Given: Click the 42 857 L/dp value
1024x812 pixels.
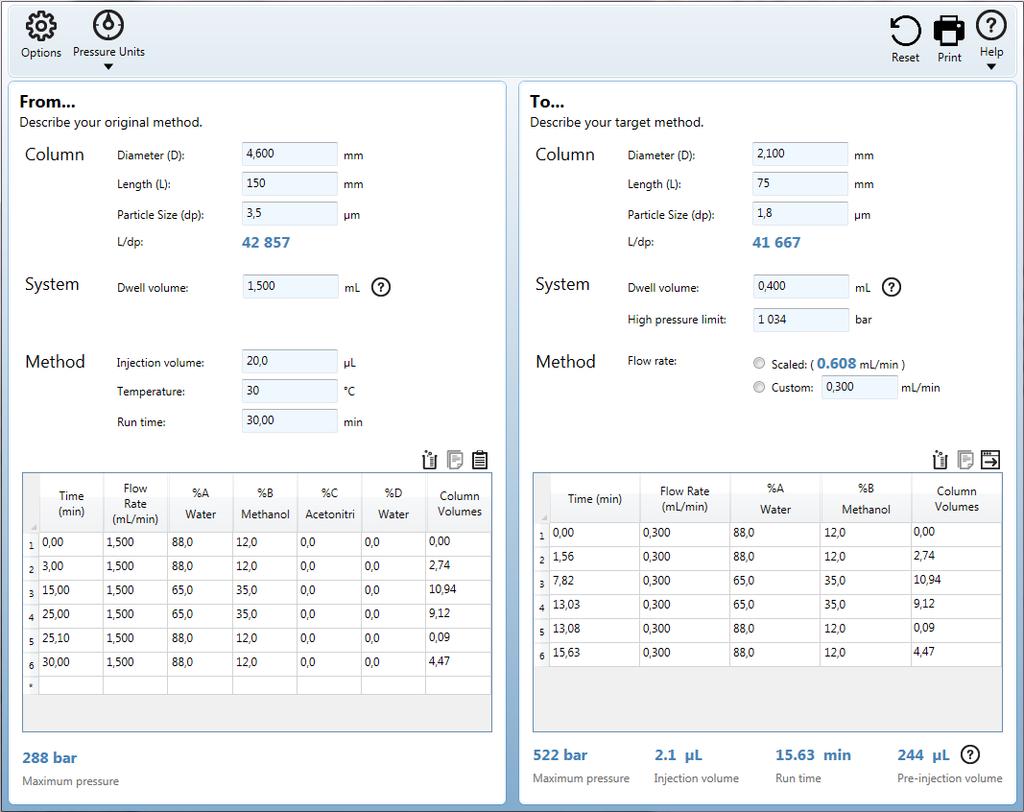Looking at the screenshot, I should click(266, 242).
